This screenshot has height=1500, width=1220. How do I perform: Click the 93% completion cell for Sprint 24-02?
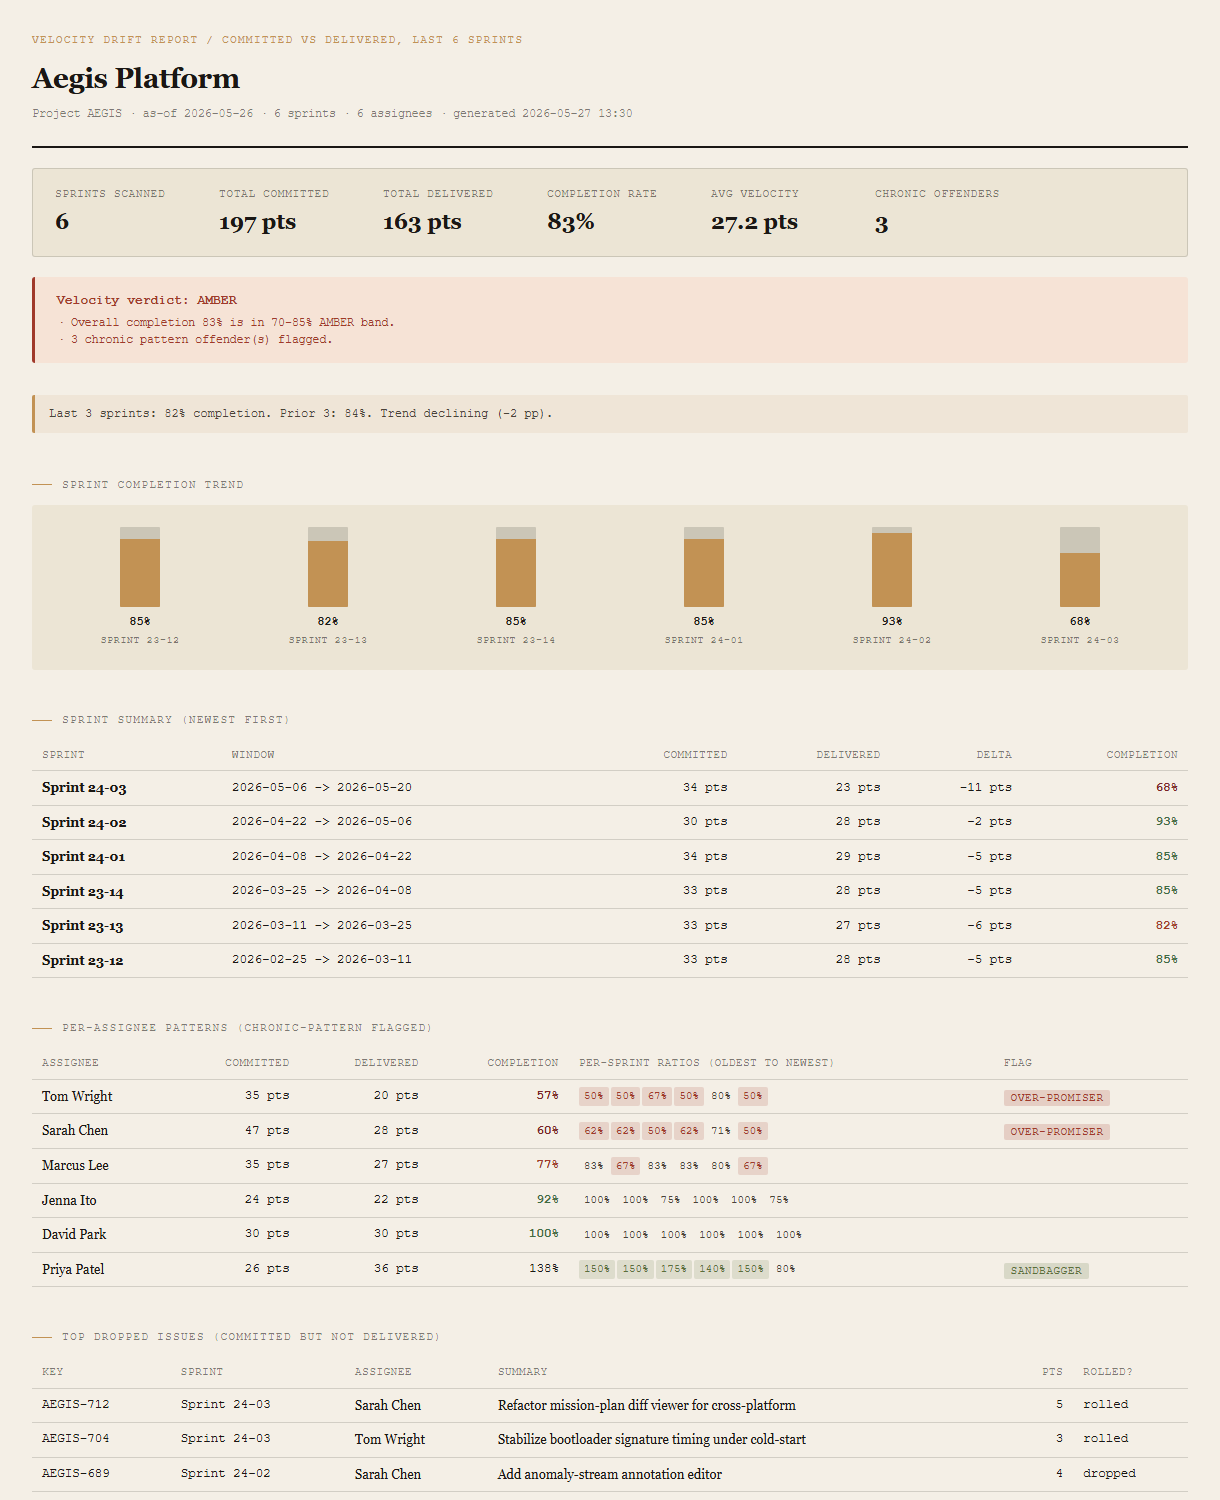(x=1167, y=821)
